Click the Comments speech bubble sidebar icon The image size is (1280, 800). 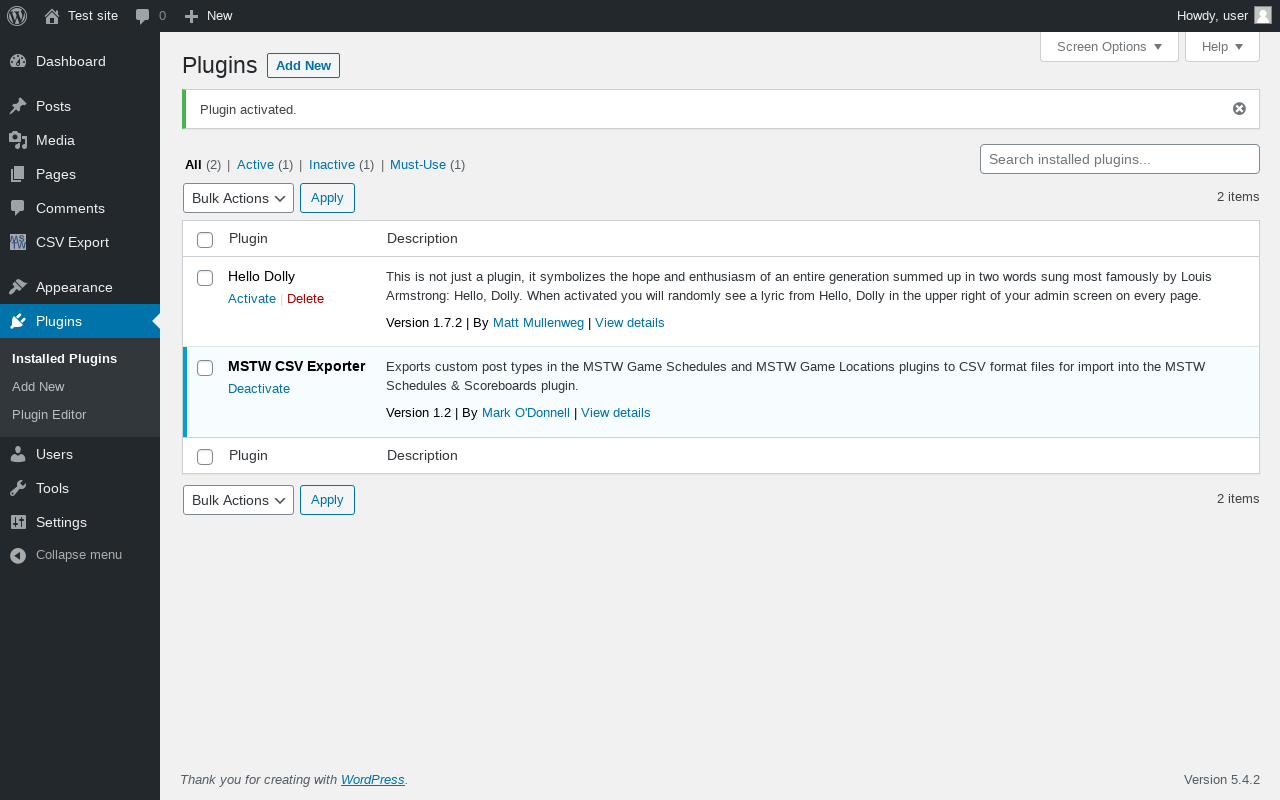(18, 208)
